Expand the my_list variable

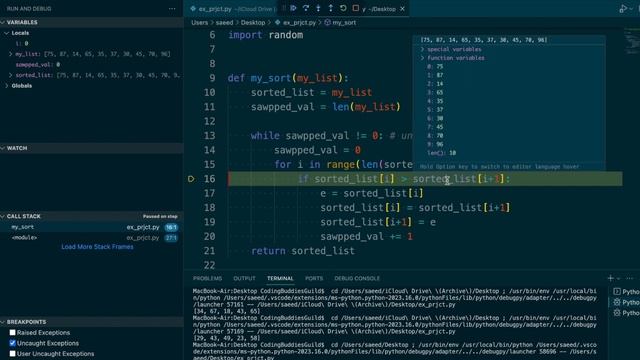tap(11, 54)
